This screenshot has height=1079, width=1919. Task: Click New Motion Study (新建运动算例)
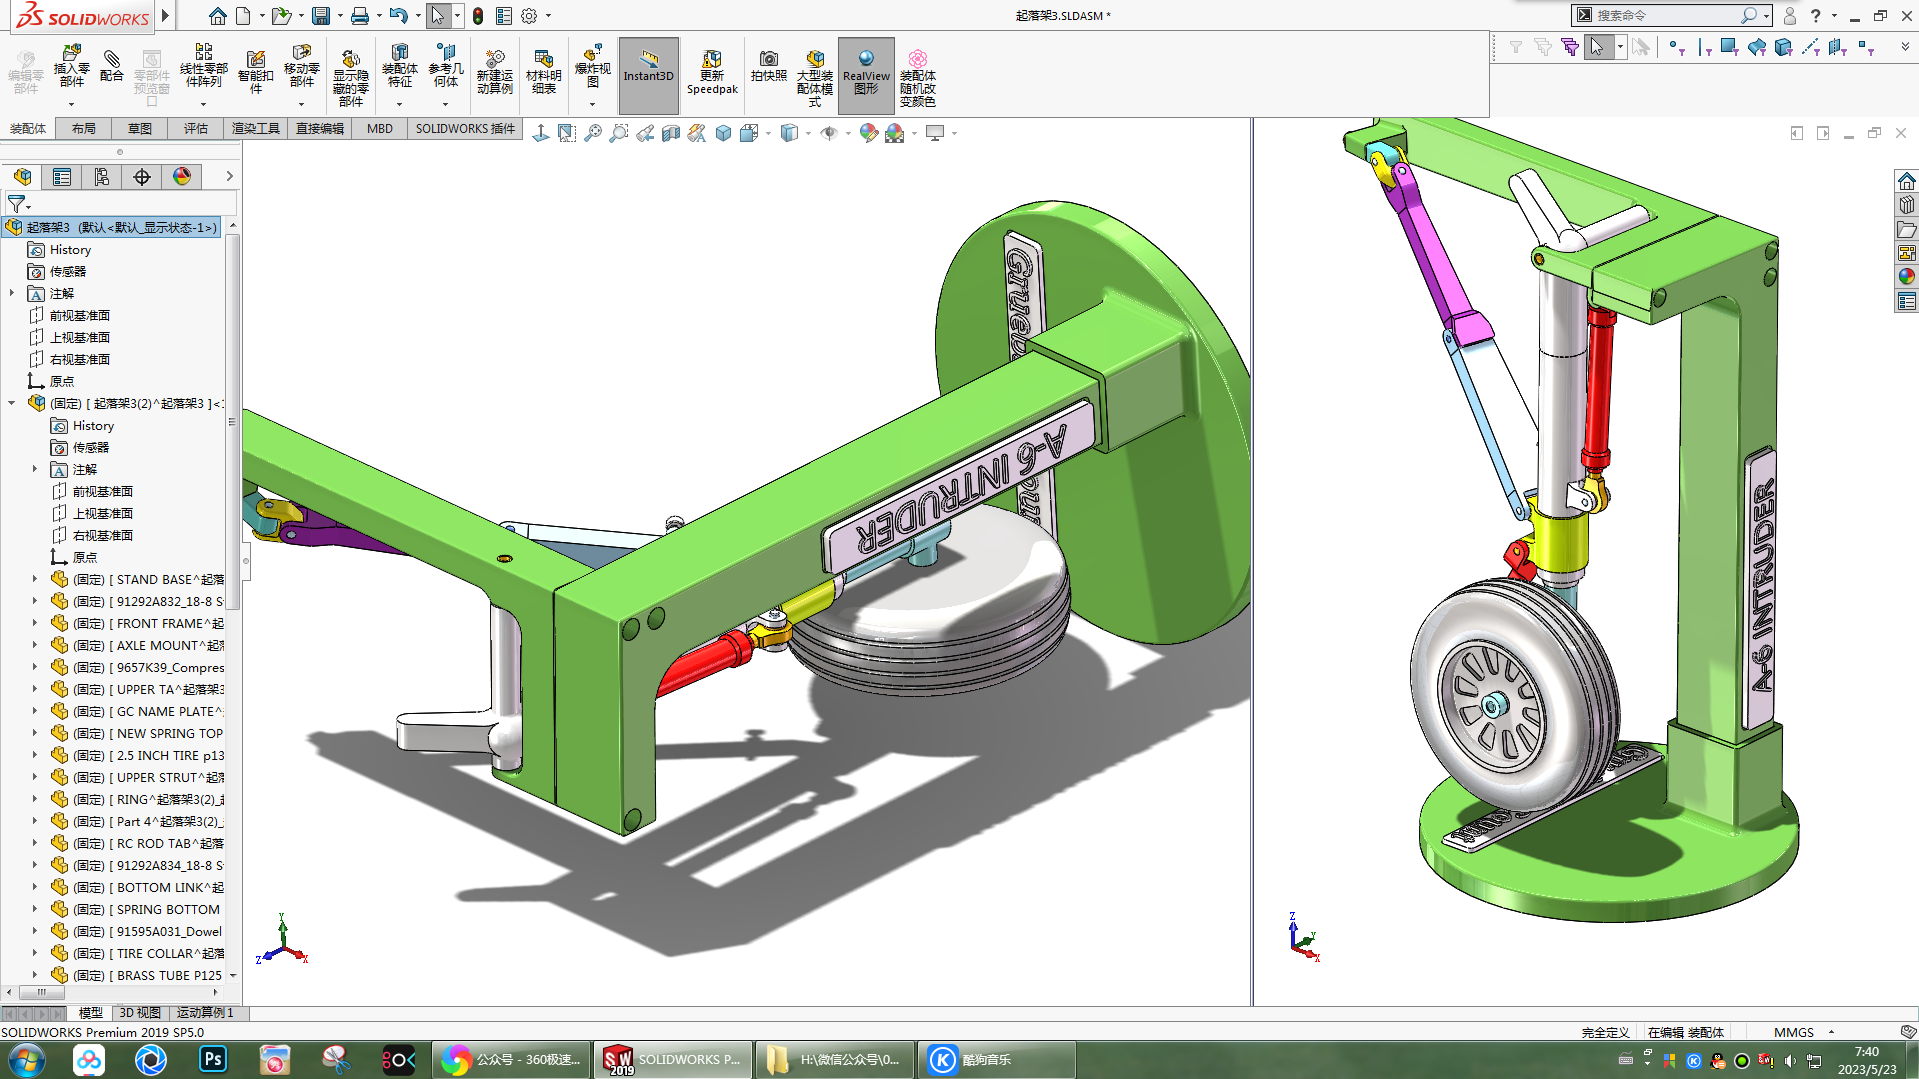coord(494,72)
